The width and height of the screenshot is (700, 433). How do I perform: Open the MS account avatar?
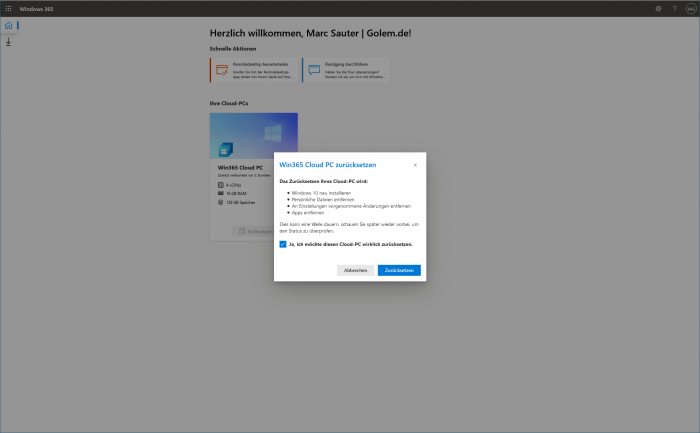691,8
